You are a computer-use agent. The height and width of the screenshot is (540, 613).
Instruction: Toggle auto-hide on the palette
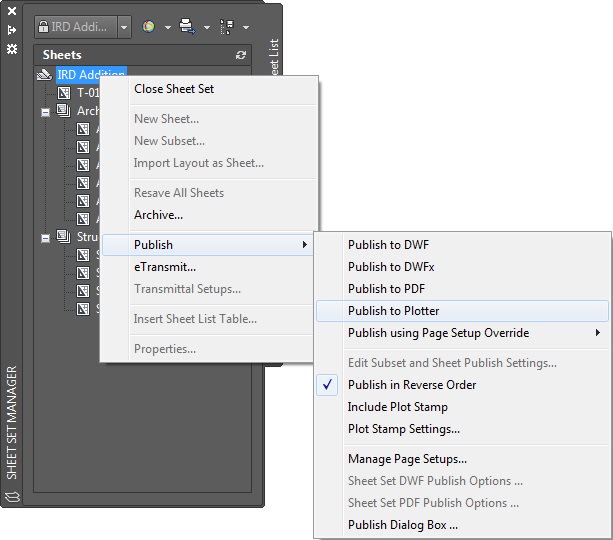coord(12,30)
